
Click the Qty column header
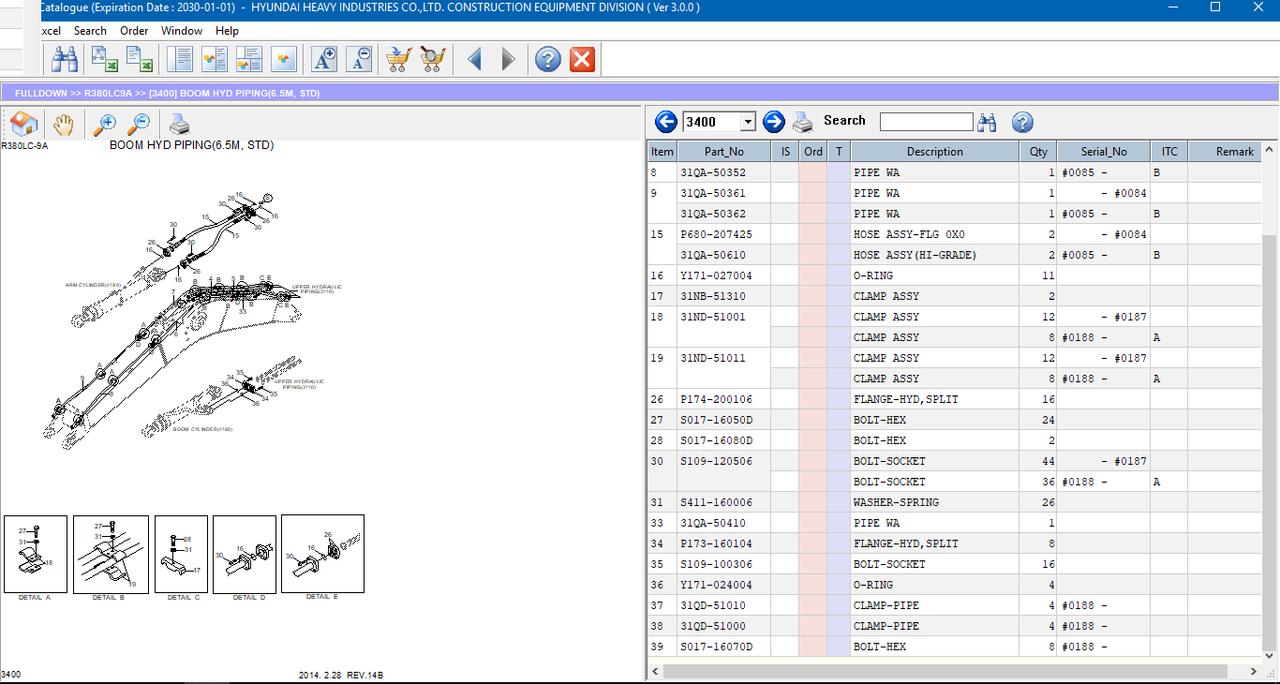1039,152
